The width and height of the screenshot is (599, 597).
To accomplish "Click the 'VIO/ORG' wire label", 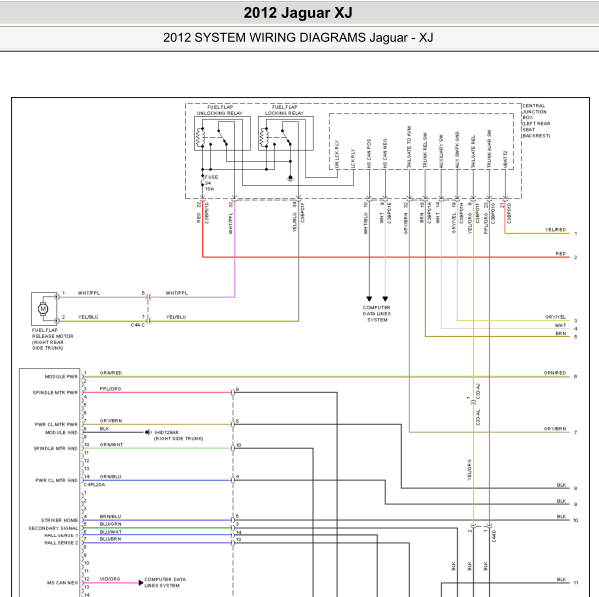I will (x=110, y=579).
